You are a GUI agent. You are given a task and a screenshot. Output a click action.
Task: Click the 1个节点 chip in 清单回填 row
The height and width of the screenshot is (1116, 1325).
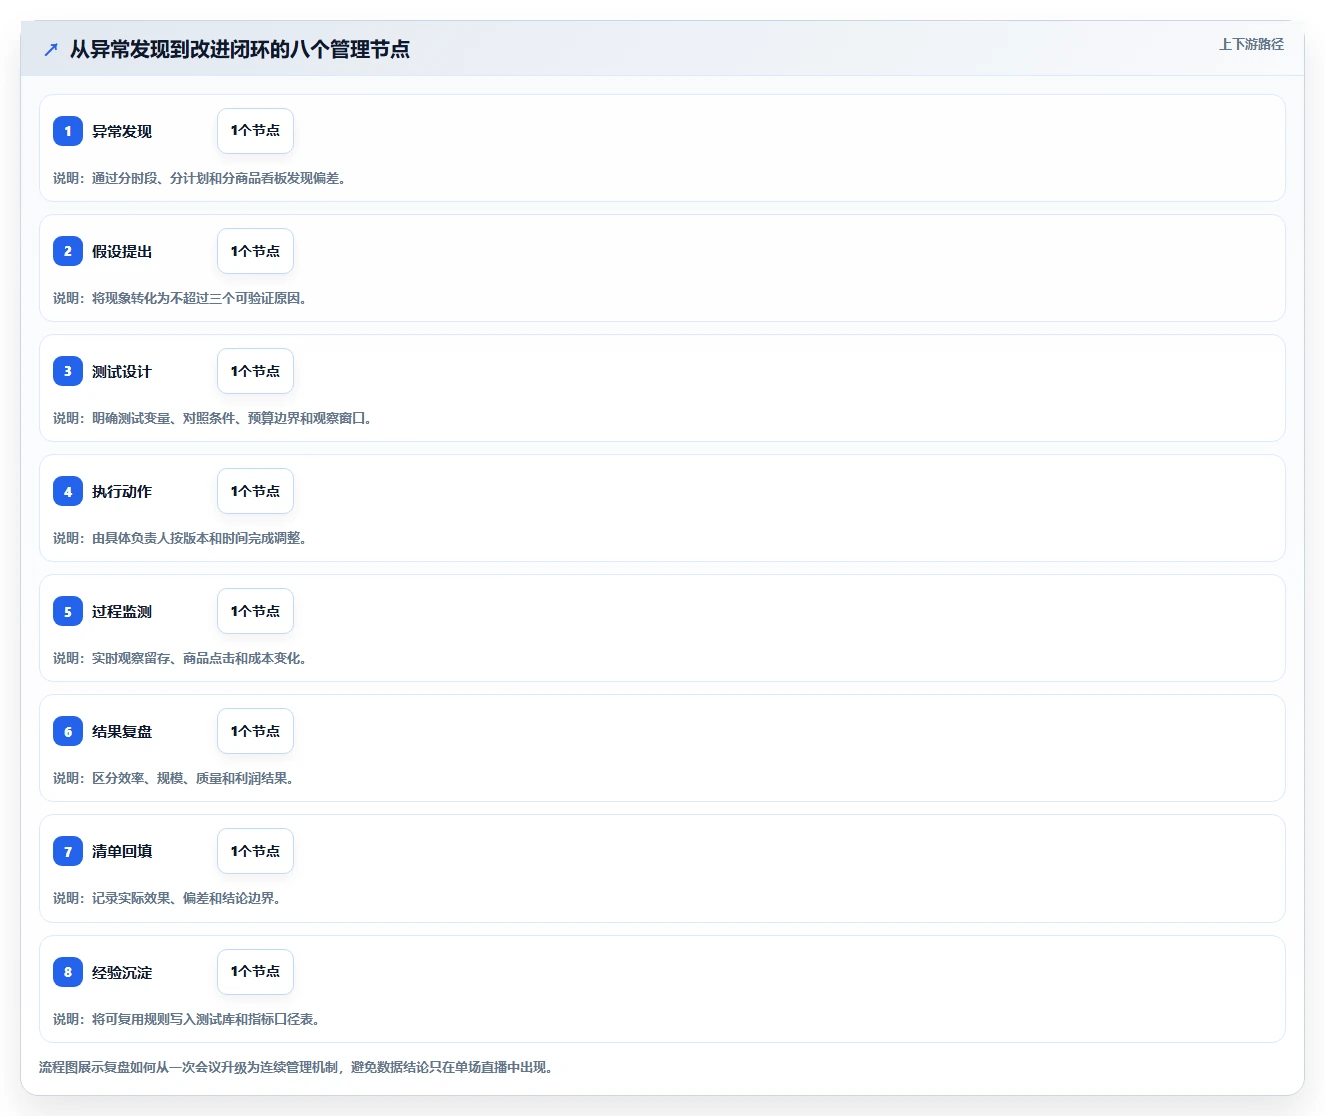[255, 851]
